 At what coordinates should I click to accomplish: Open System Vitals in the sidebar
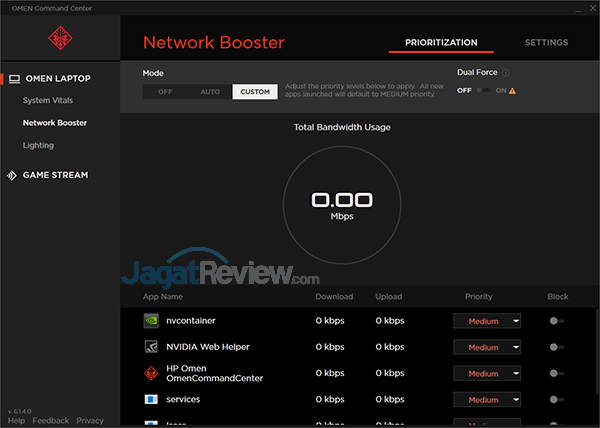pyautogui.click(x=48, y=100)
